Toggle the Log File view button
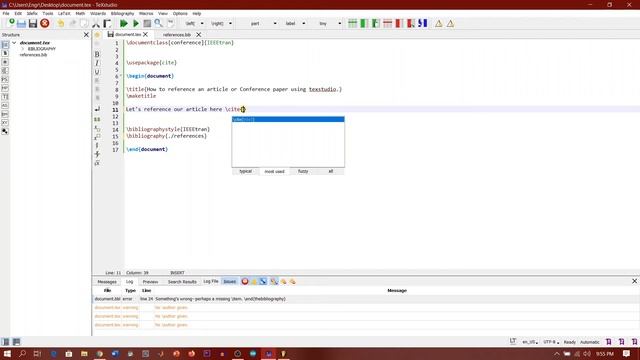 pos(211,281)
